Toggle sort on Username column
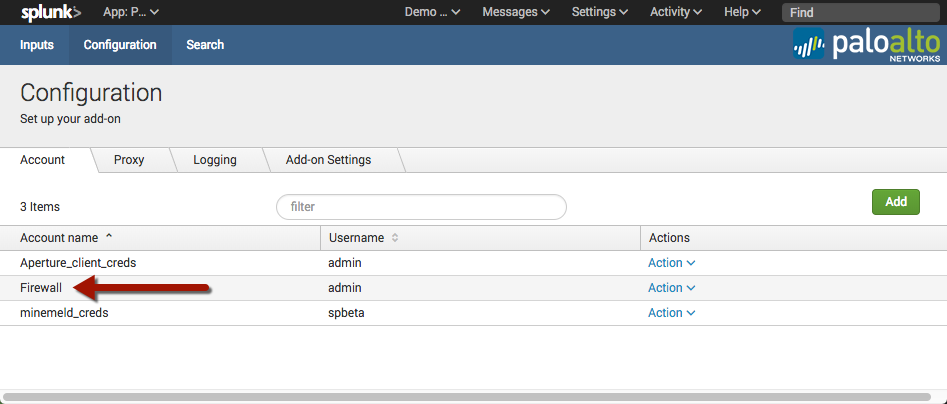This screenshot has height=404, width=947. [x=394, y=238]
